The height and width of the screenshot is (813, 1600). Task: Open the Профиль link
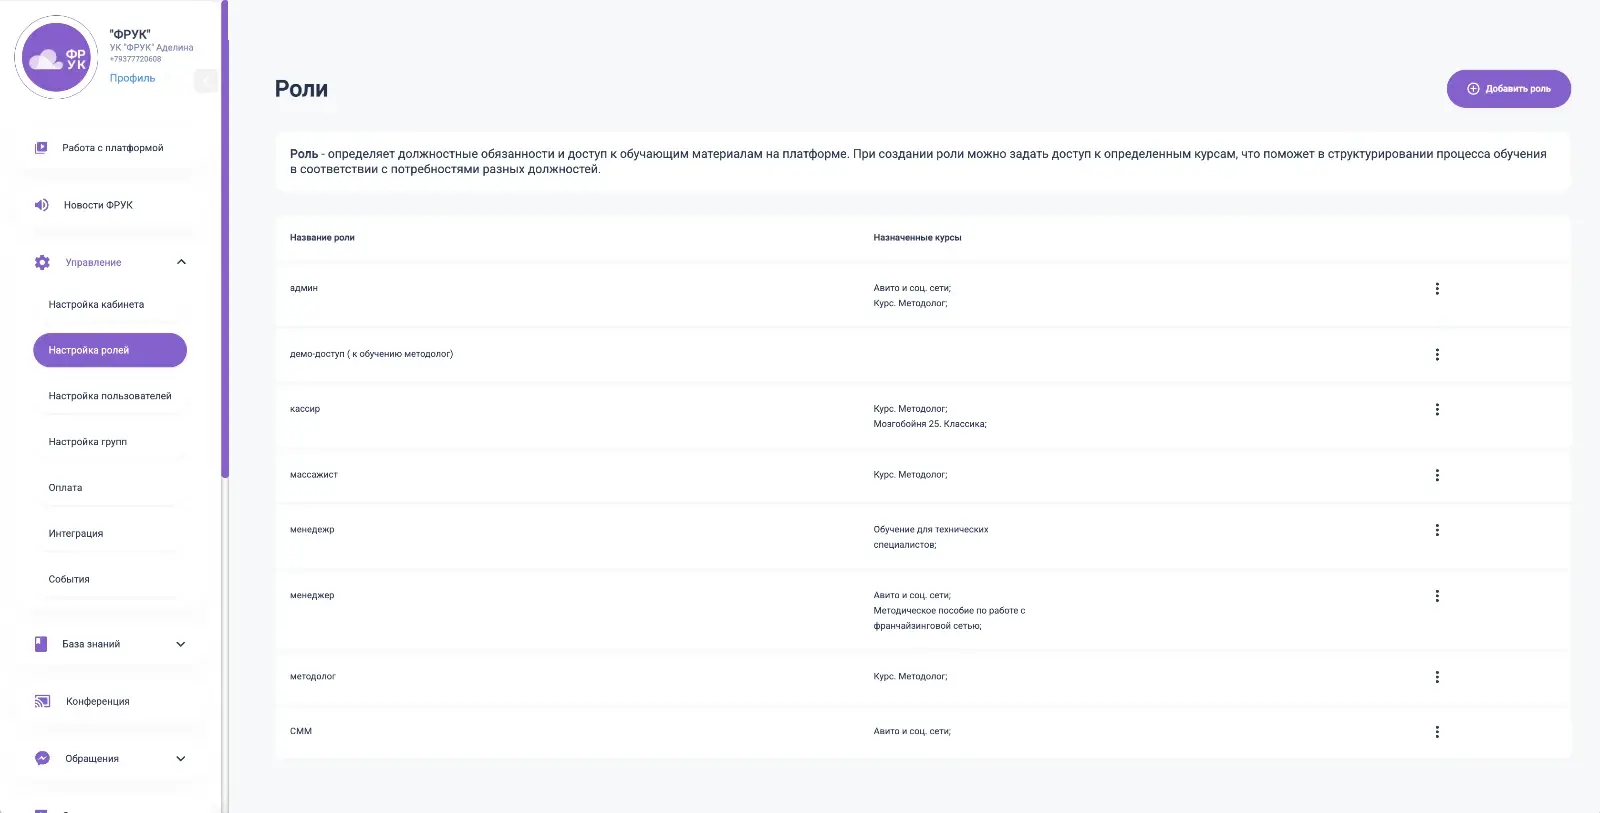click(x=132, y=78)
